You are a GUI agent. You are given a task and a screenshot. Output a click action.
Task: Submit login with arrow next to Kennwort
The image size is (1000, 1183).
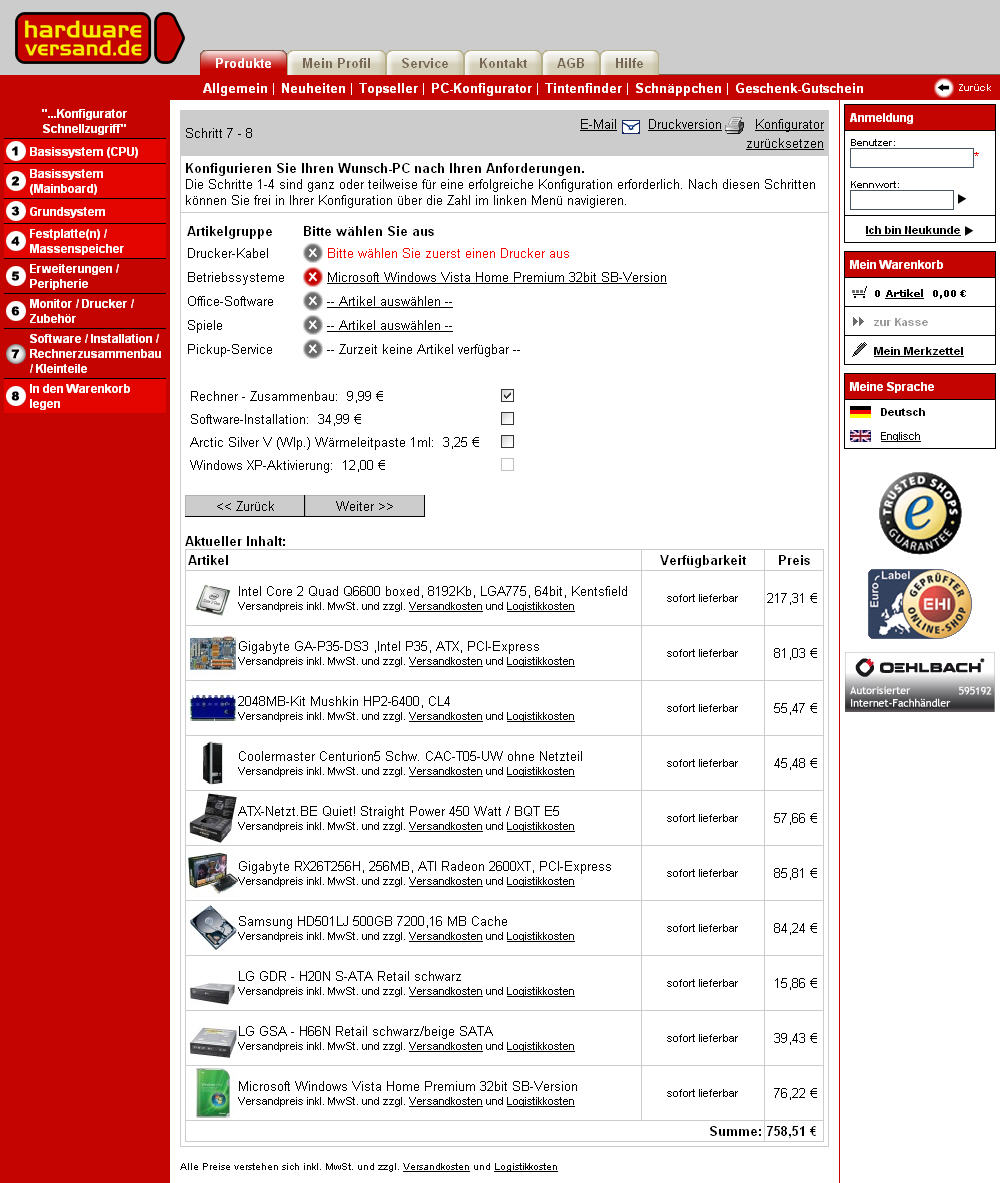coord(962,199)
